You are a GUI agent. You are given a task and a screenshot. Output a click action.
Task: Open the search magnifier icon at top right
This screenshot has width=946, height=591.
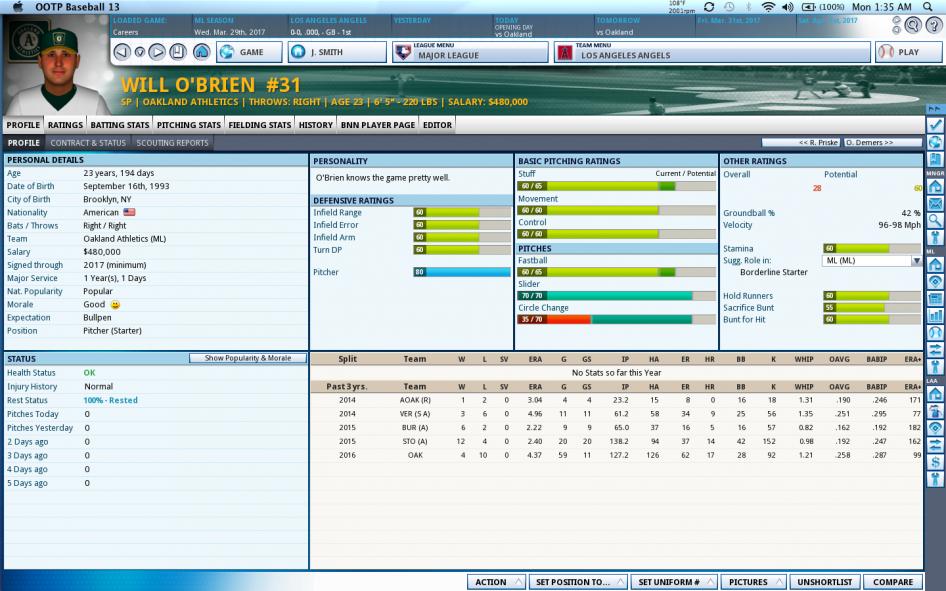pyautogui.click(x=913, y=25)
